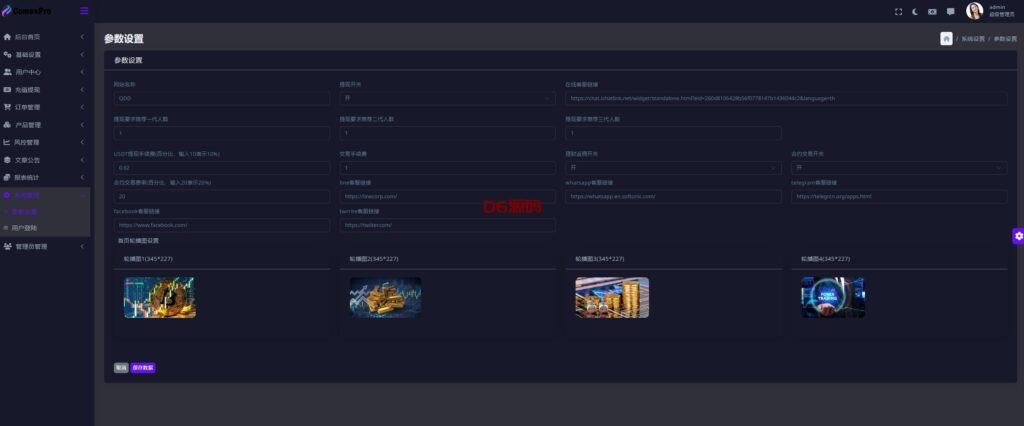Open the 合约交易开关 dropdown

point(899,168)
